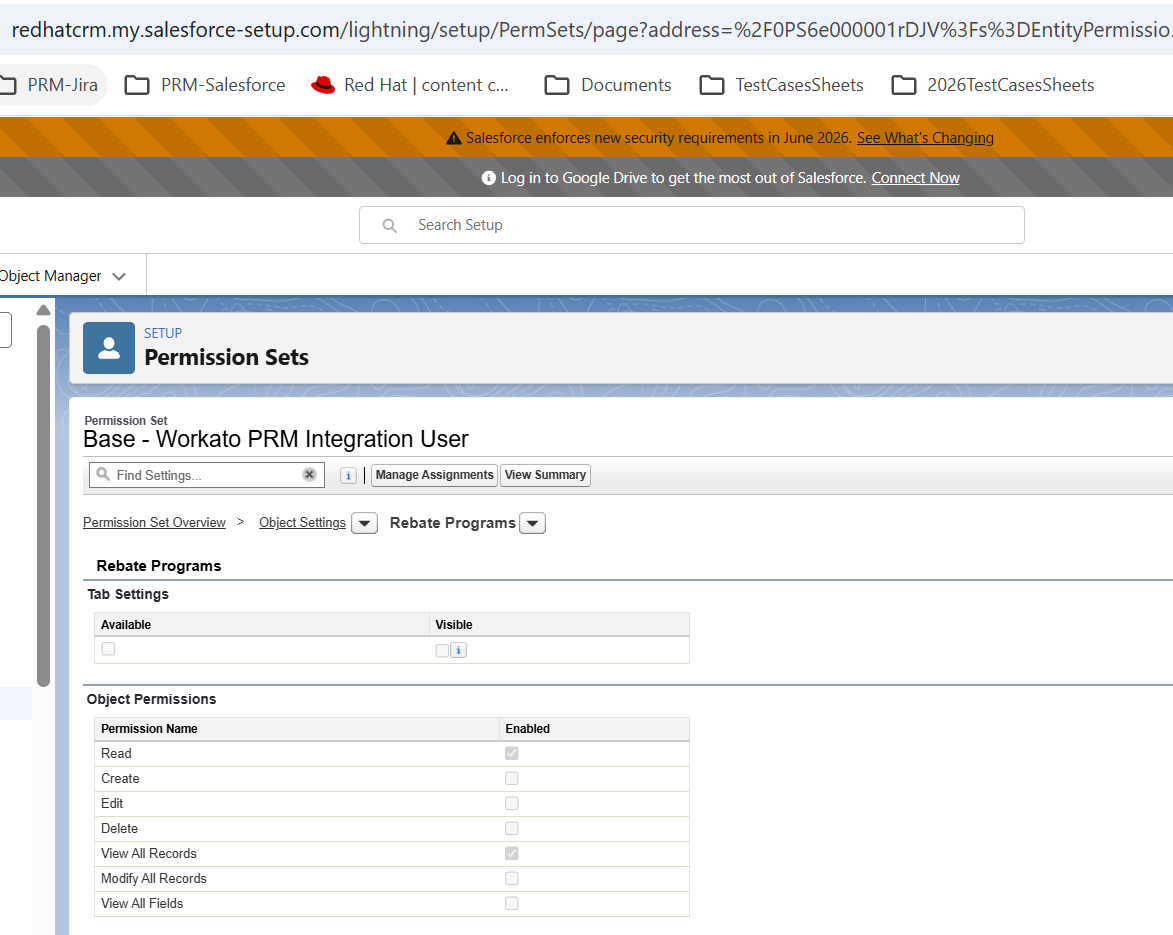
Task: Click the info icon next to Visible checkbox
Action: click(459, 650)
